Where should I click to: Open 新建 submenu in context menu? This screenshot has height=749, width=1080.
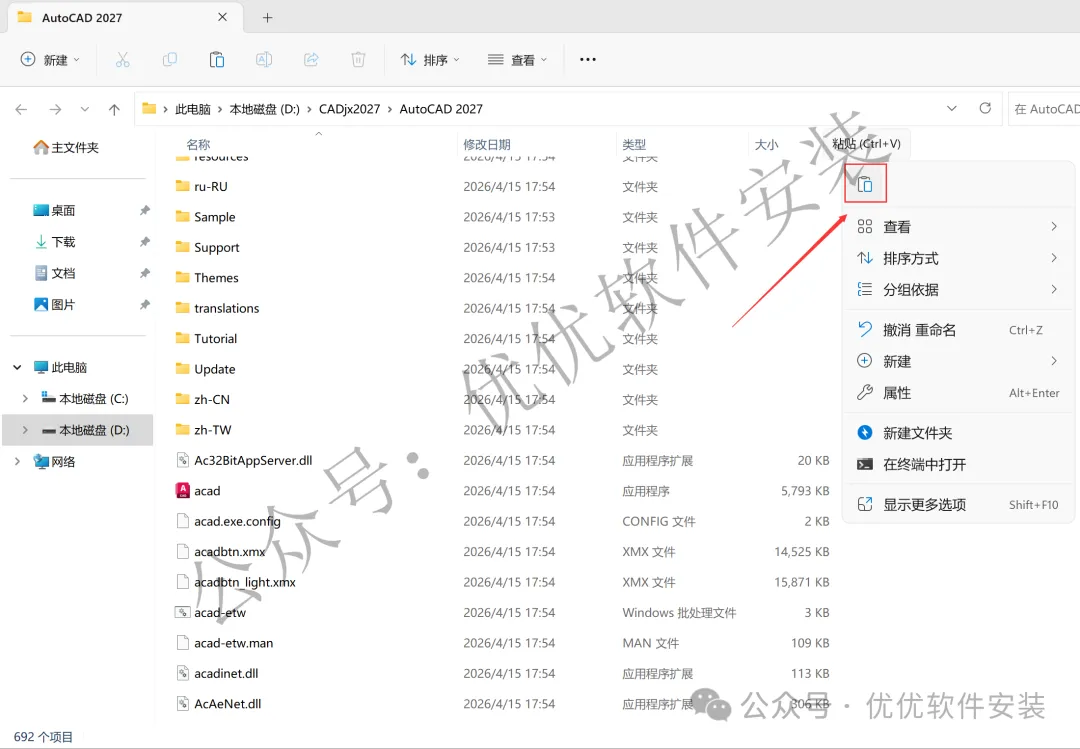click(x=958, y=361)
